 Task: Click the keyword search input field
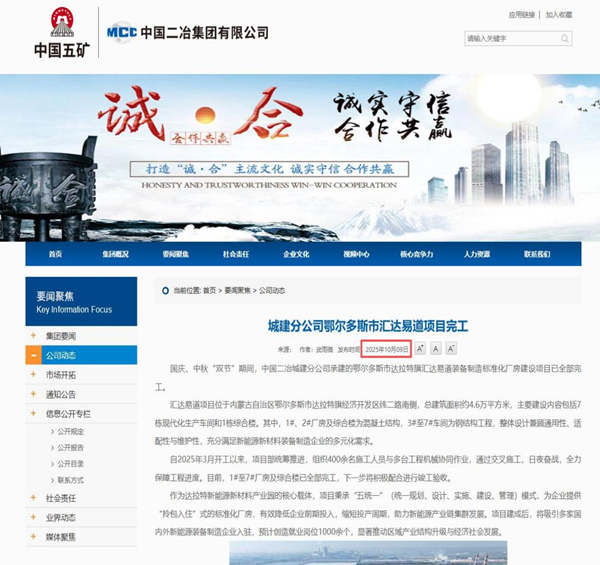[510, 39]
